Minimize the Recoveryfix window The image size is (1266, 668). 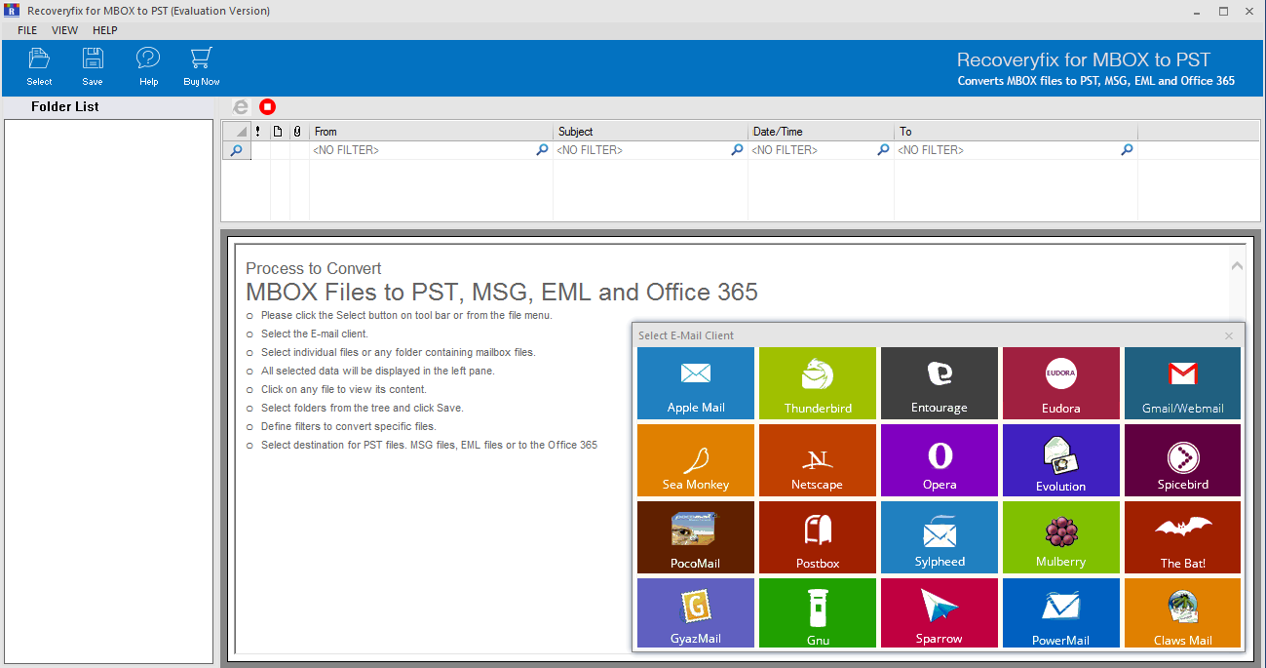click(1197, 11)
